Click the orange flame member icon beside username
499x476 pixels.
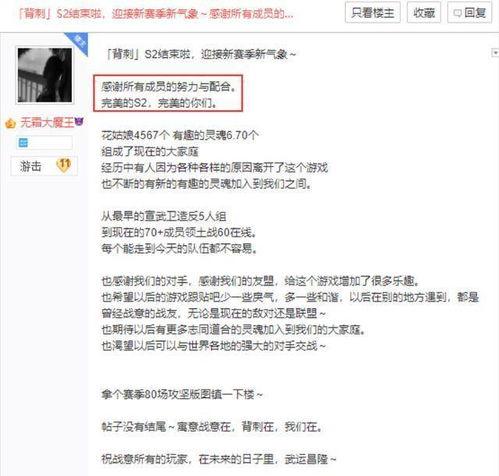coord(11,123)
